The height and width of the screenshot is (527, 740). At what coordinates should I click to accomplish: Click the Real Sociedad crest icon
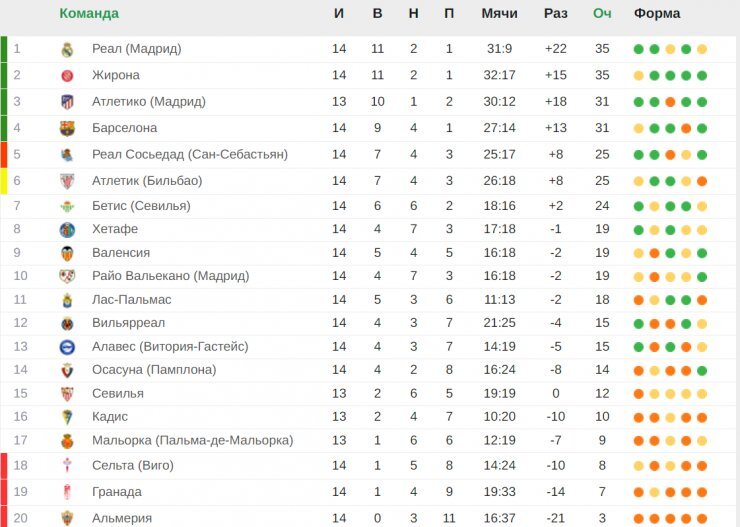[67, 155]
